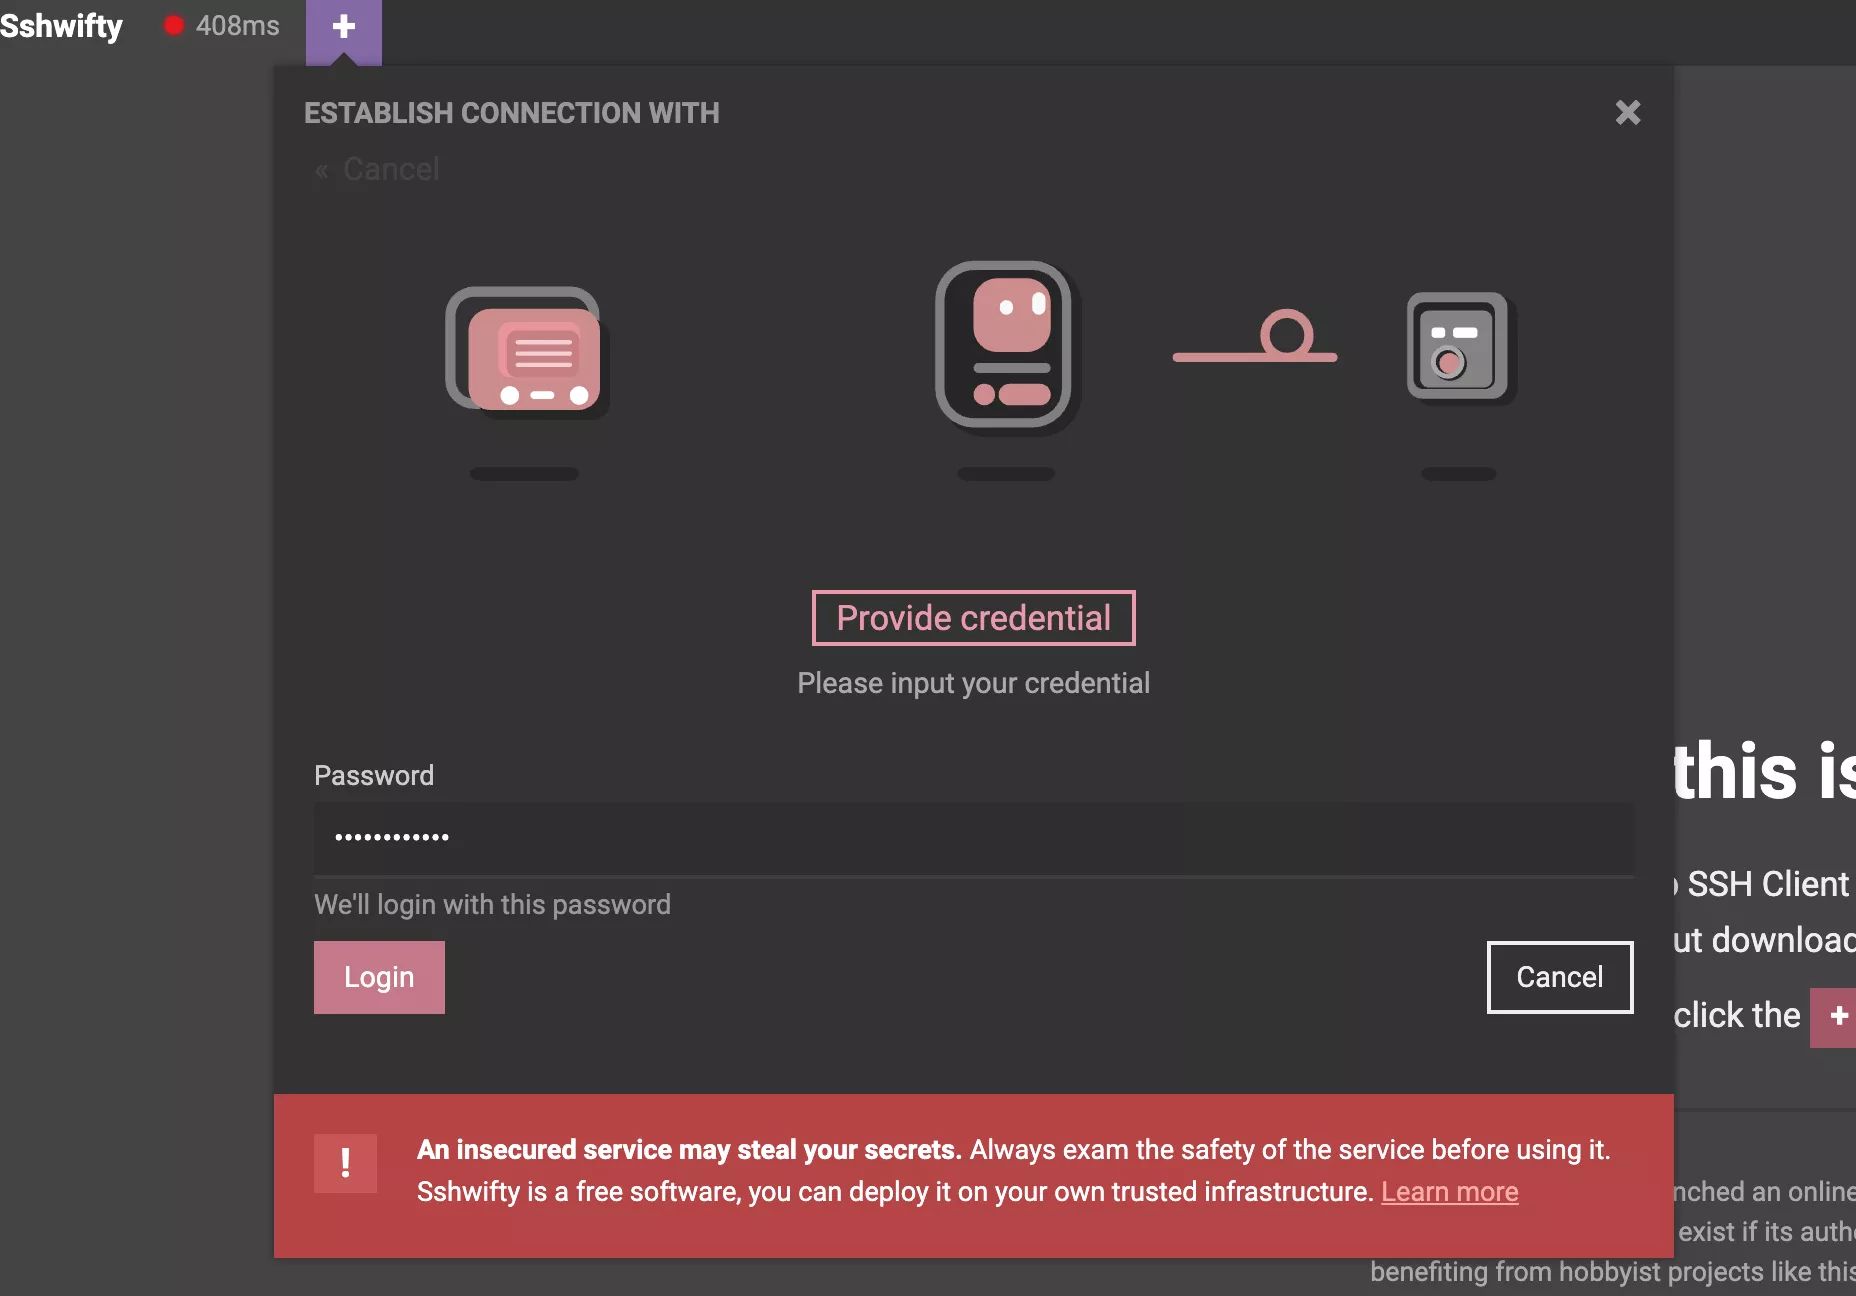Viewport: 1856px width, 1296px height.
Task: Click the ESTABLISH CONNECTION WITH title
Action: [x=511, y=113]
